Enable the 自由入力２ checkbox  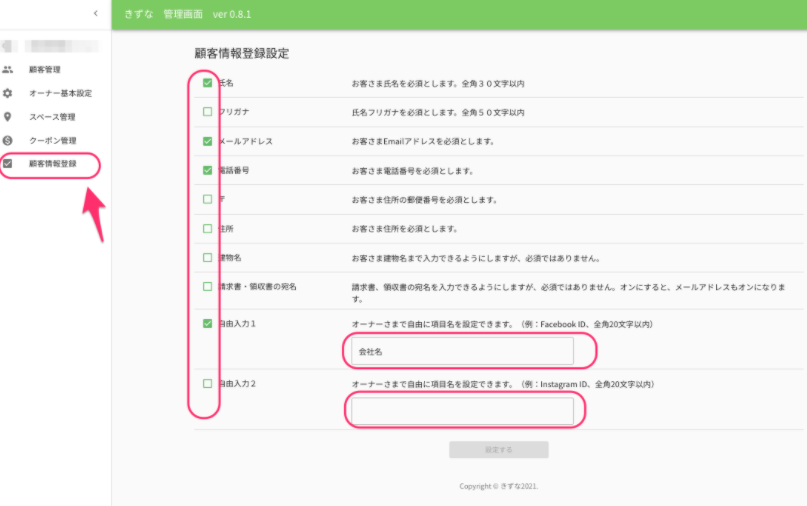207,383
